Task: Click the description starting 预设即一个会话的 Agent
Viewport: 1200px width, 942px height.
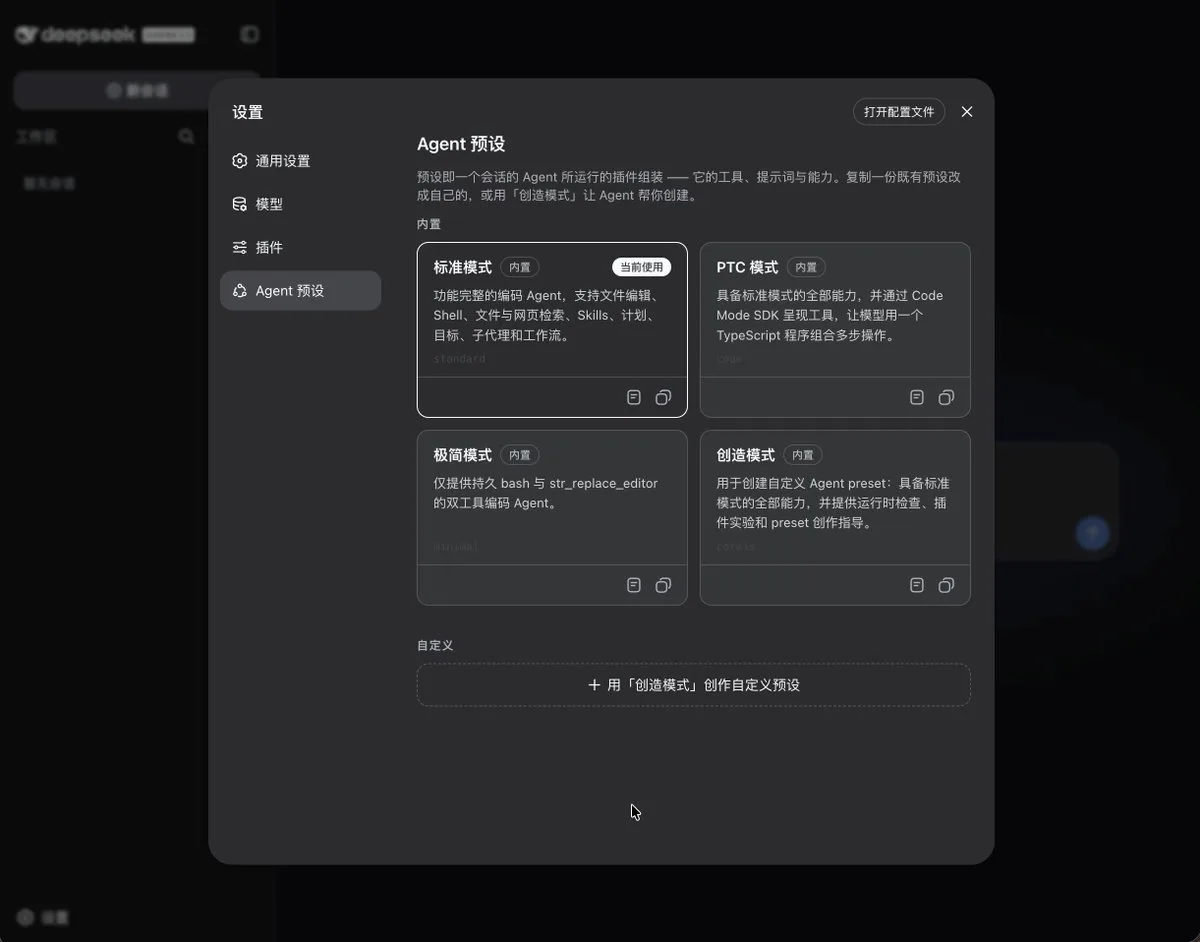Action: pyautogui.click(x=689, y=186)
